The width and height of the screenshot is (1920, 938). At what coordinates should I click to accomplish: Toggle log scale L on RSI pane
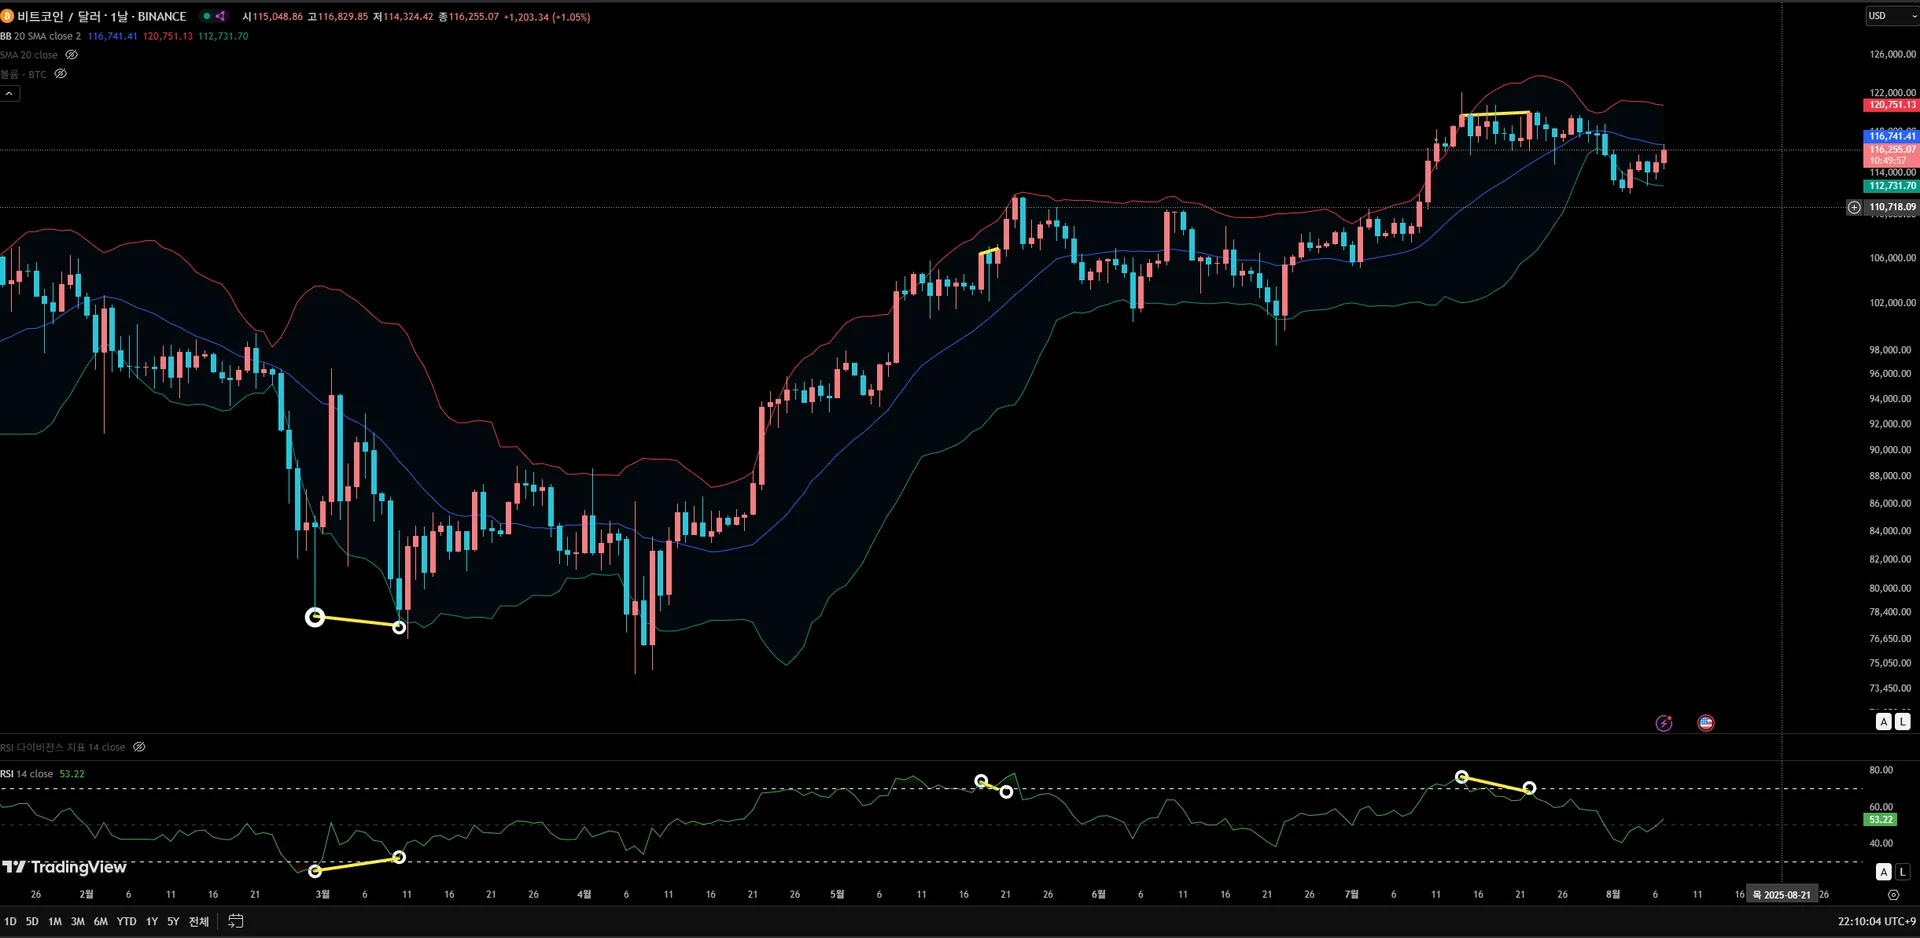(x=1902, y=871)
